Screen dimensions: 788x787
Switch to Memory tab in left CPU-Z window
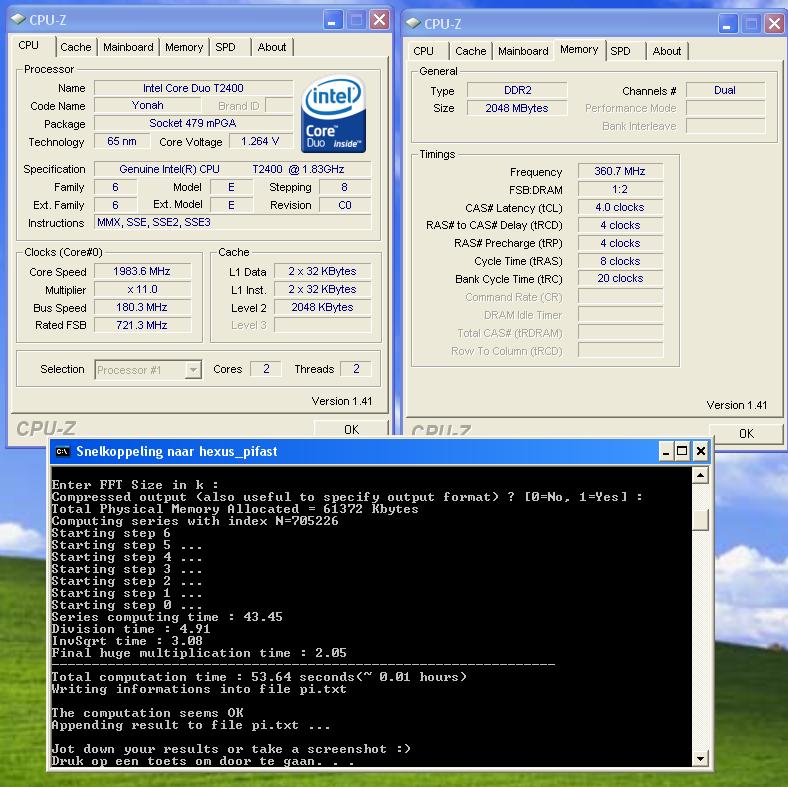184,47
